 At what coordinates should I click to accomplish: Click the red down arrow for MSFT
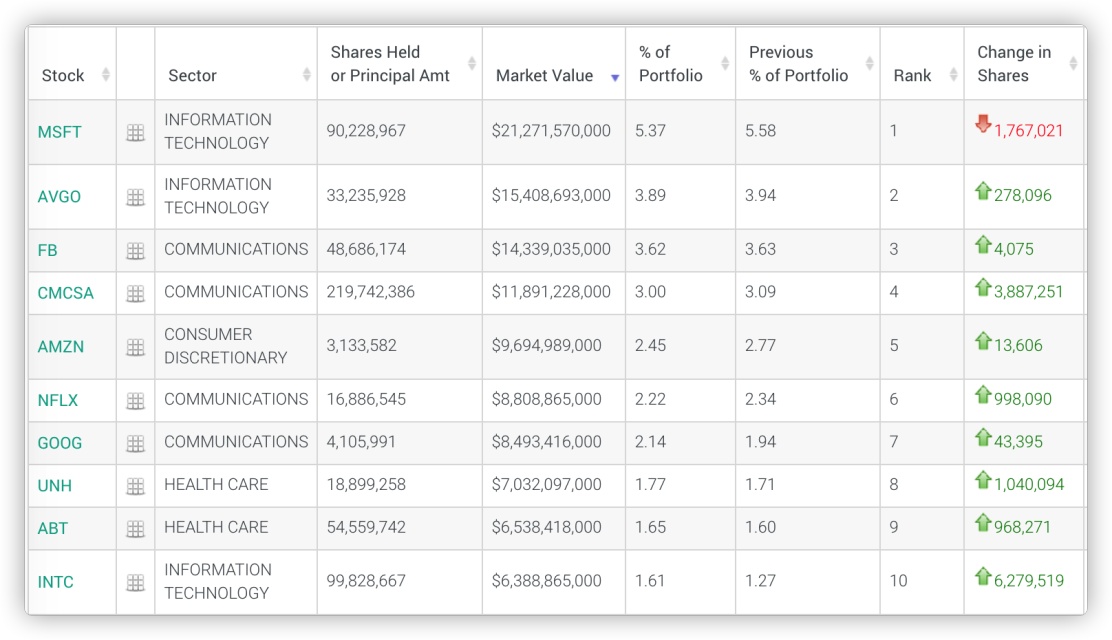click(983, 125)
